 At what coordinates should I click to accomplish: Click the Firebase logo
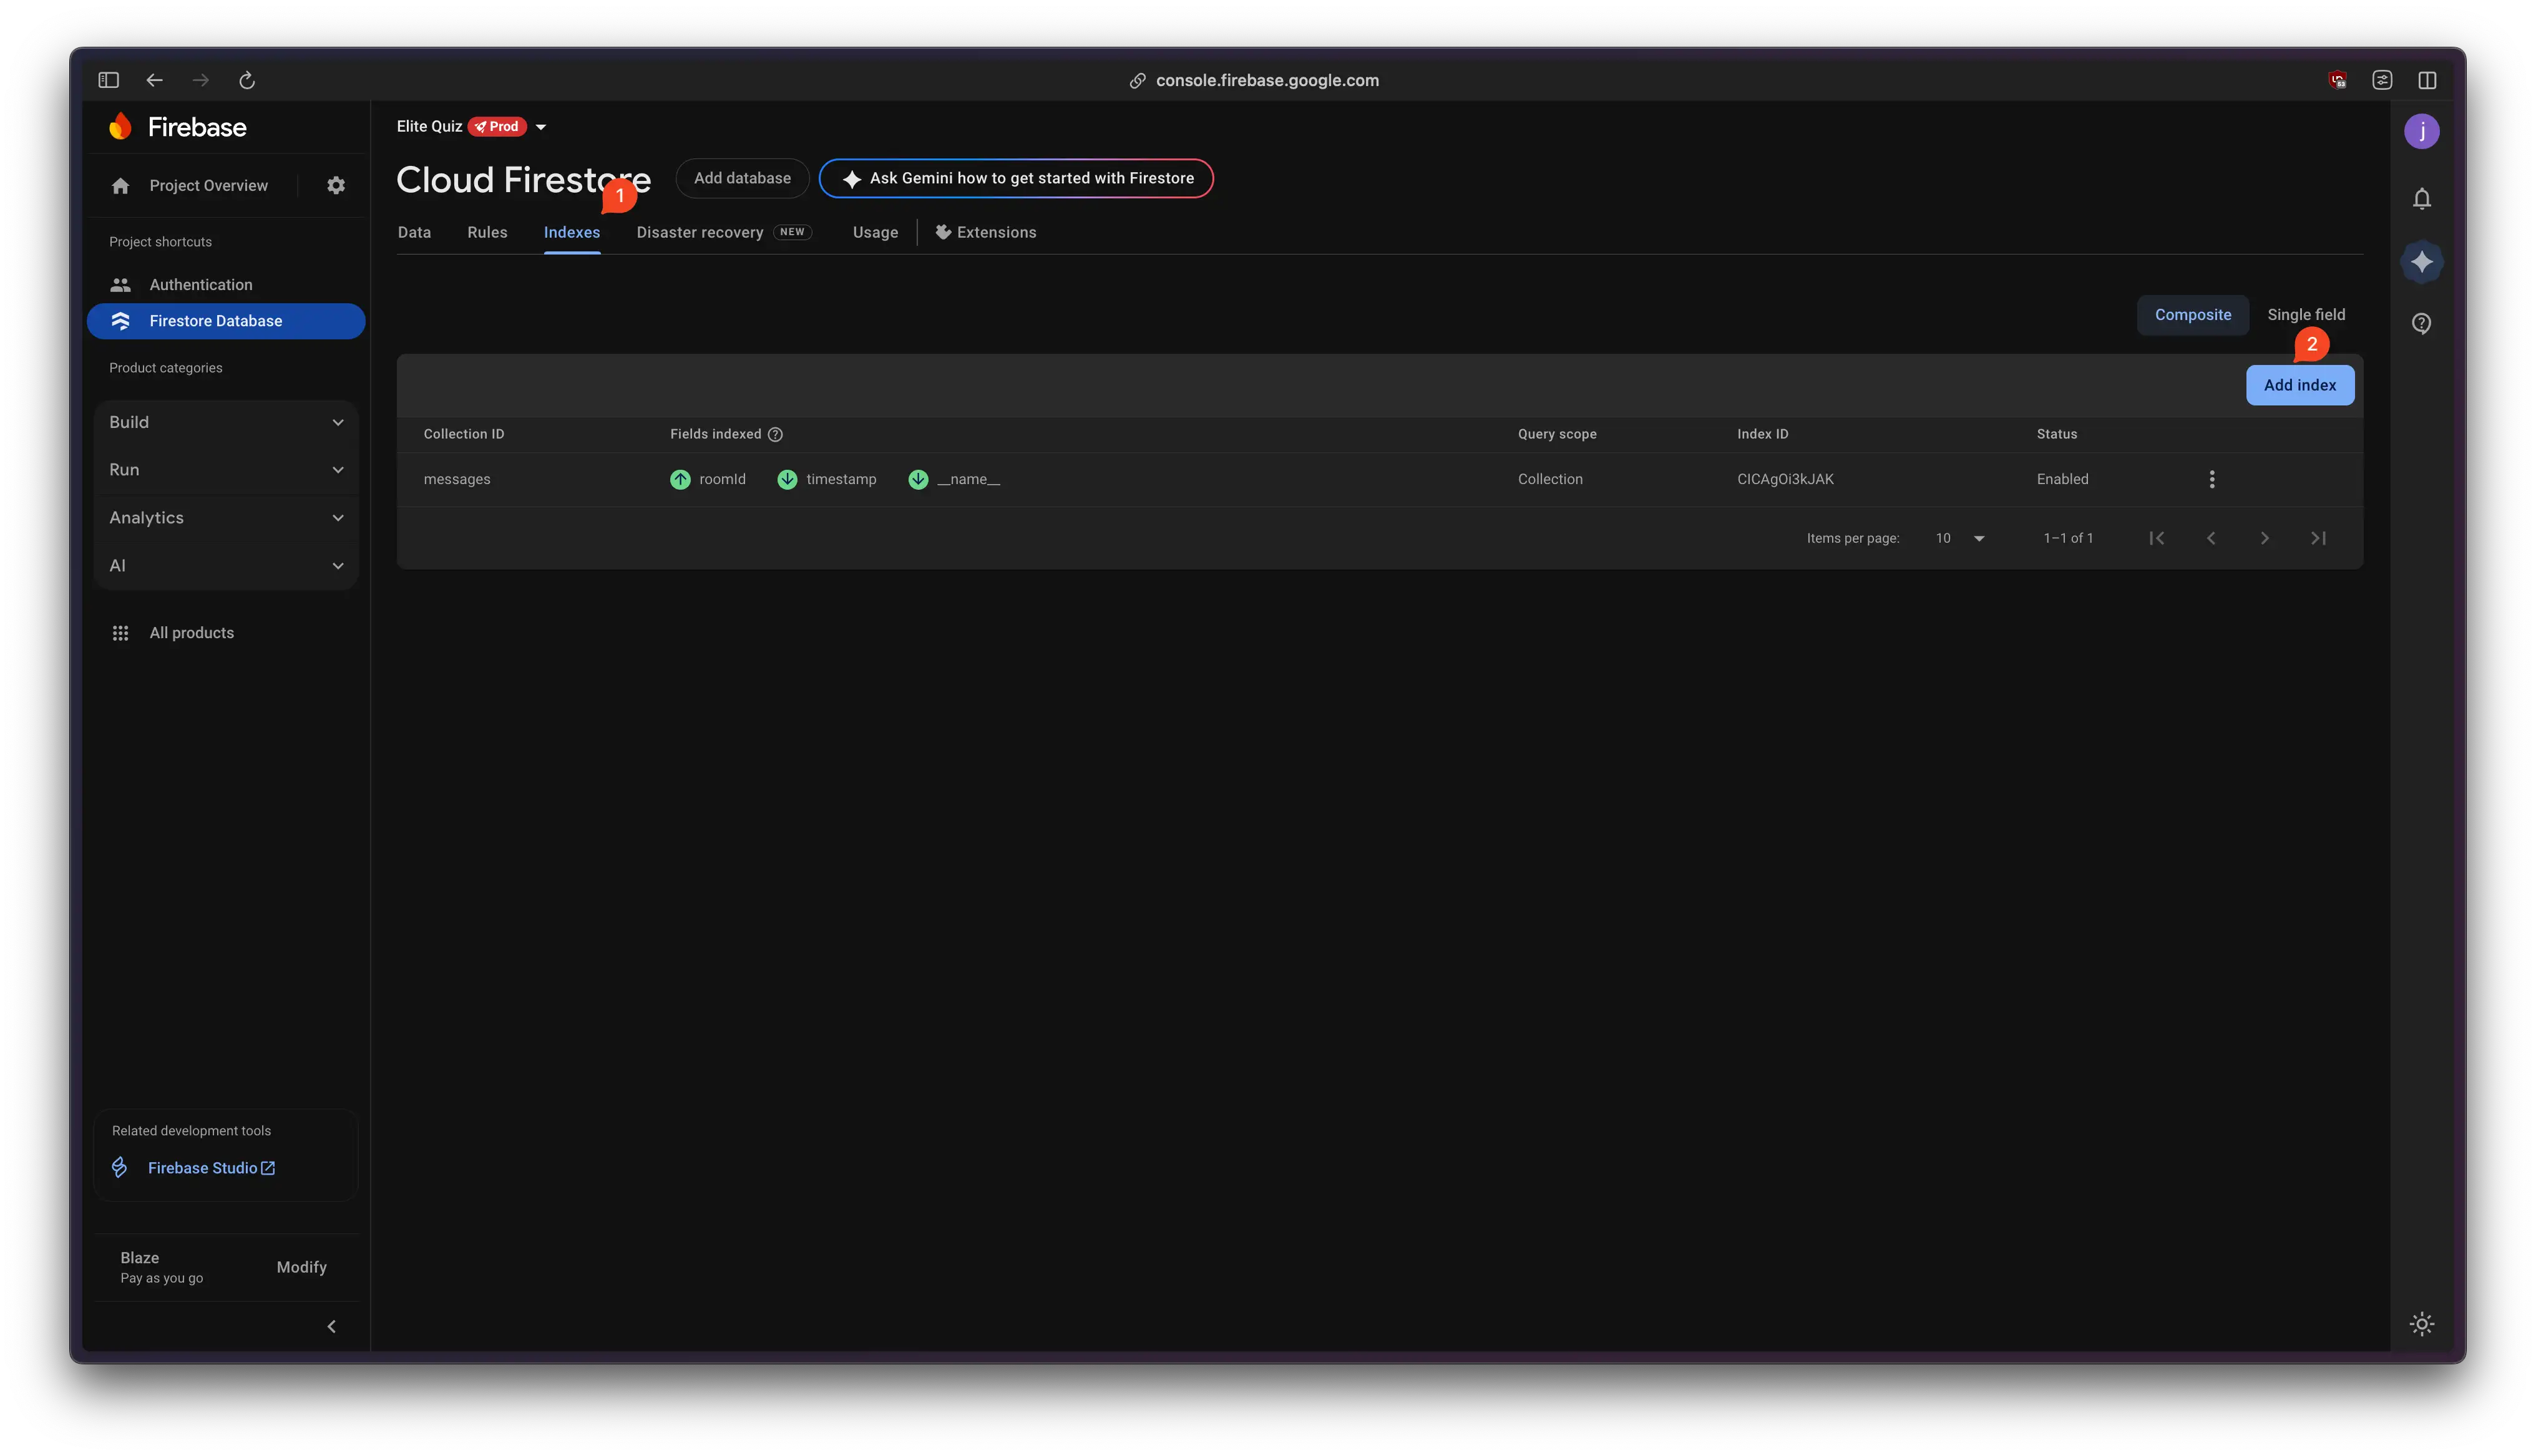(177, 127)
